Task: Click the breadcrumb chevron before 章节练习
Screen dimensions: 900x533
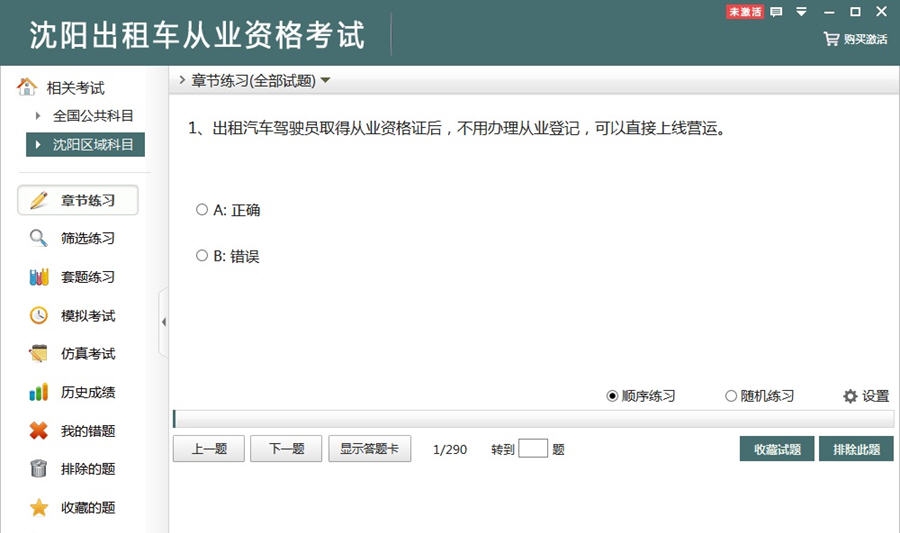Action: (182, 80)
